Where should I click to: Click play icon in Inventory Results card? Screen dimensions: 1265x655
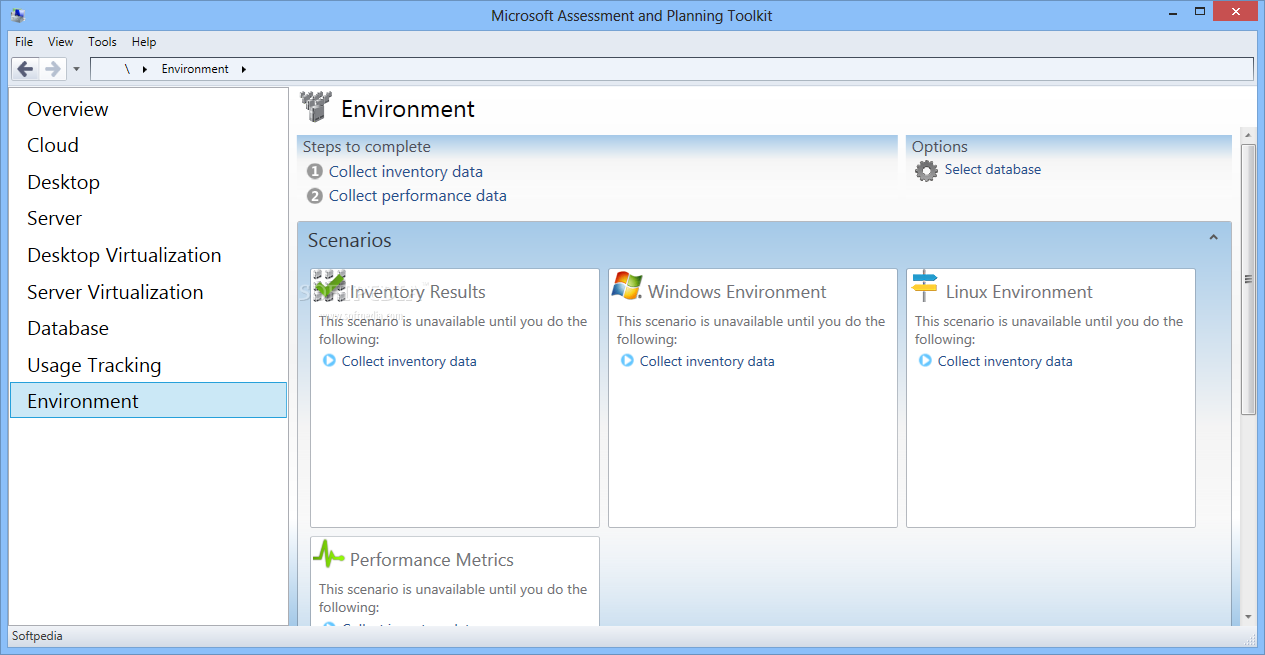[x=329, y=361]
